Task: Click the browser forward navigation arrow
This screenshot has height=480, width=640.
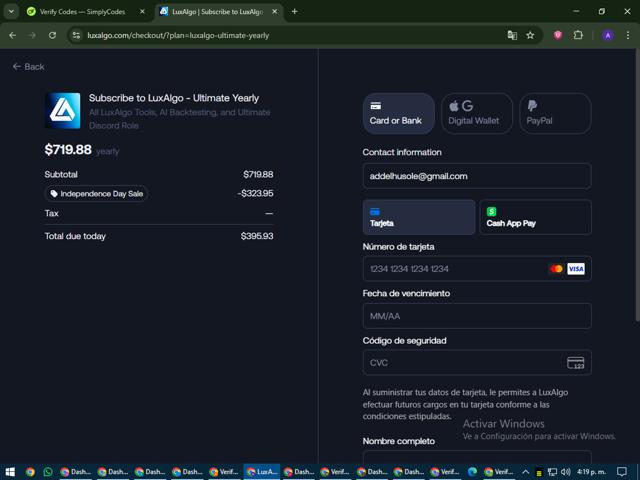Action: [32, 36]
